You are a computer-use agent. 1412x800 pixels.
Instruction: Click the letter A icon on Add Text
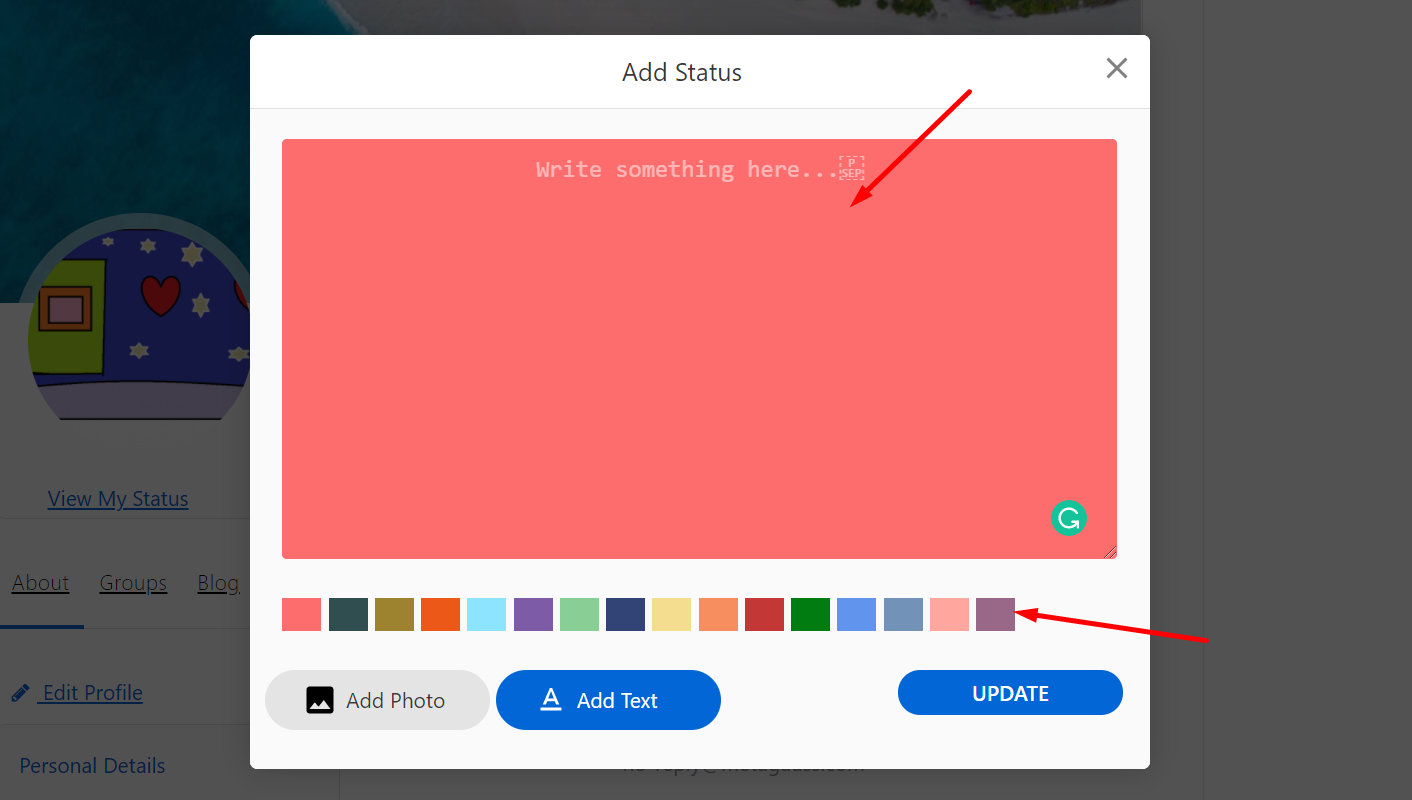coord(551,700)
